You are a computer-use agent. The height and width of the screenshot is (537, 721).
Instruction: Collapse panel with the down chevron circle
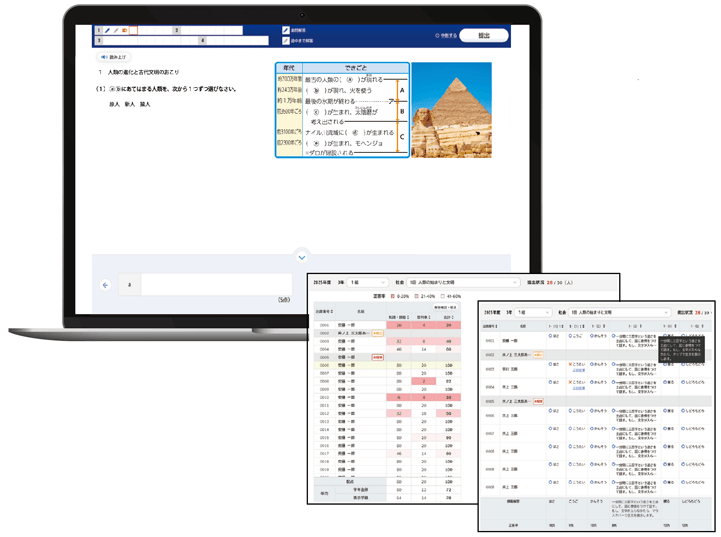pyautogui.click(x=302, y=257)
